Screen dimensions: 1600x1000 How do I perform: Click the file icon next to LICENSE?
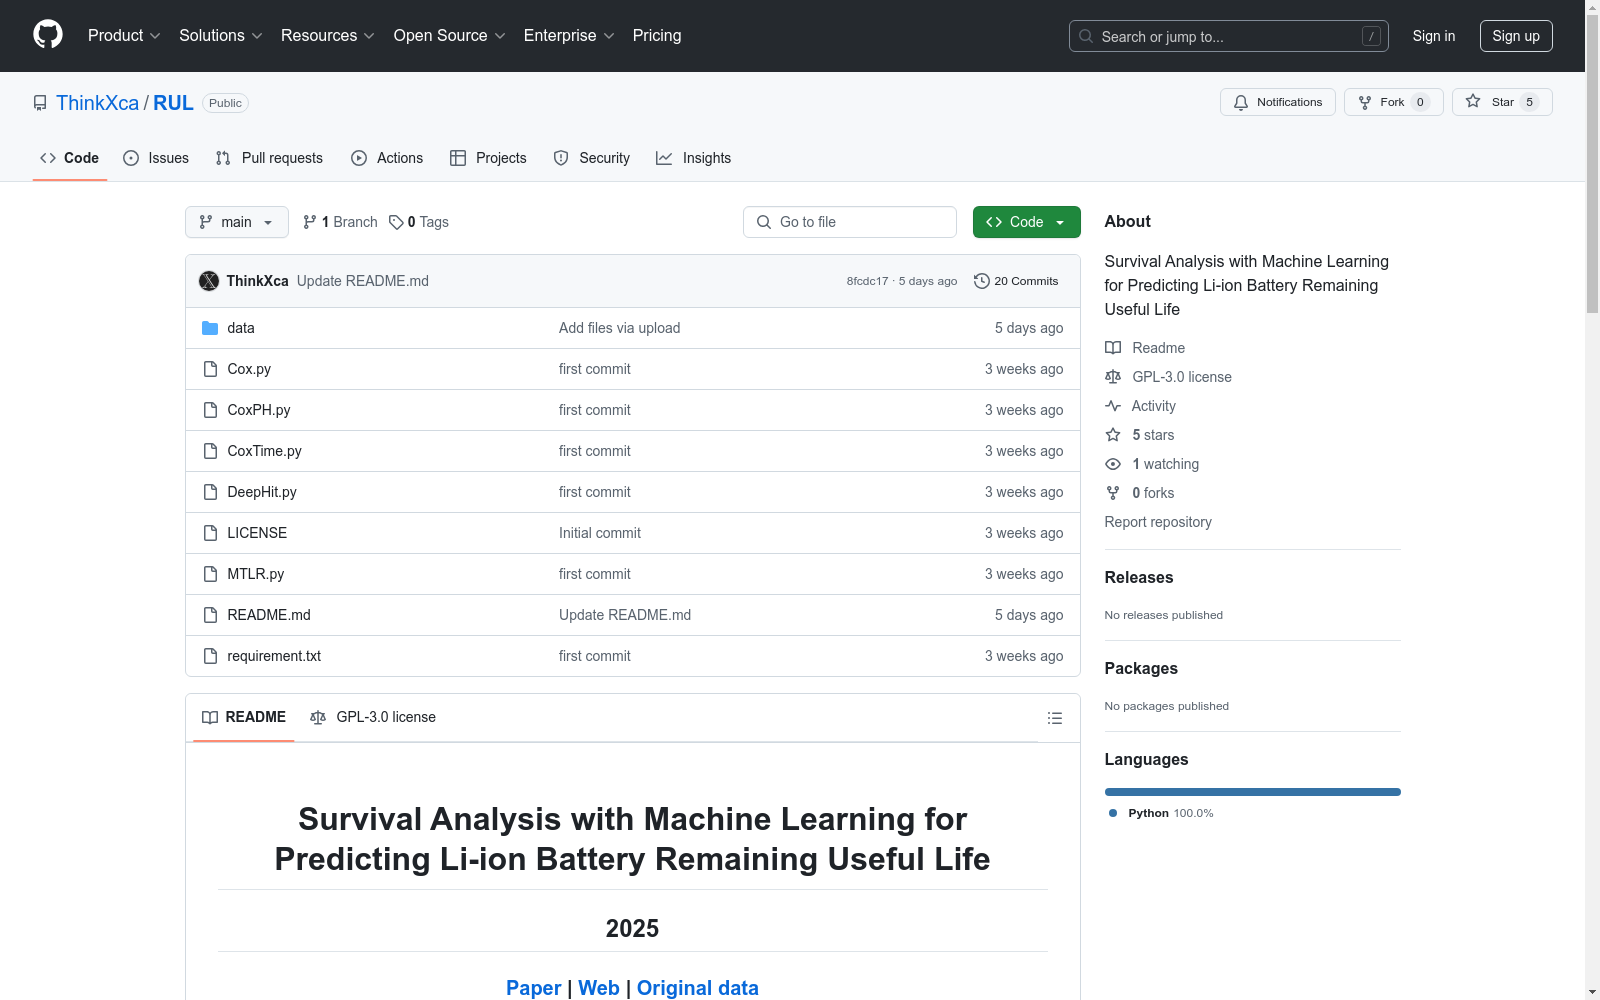(x=210, y=533)
